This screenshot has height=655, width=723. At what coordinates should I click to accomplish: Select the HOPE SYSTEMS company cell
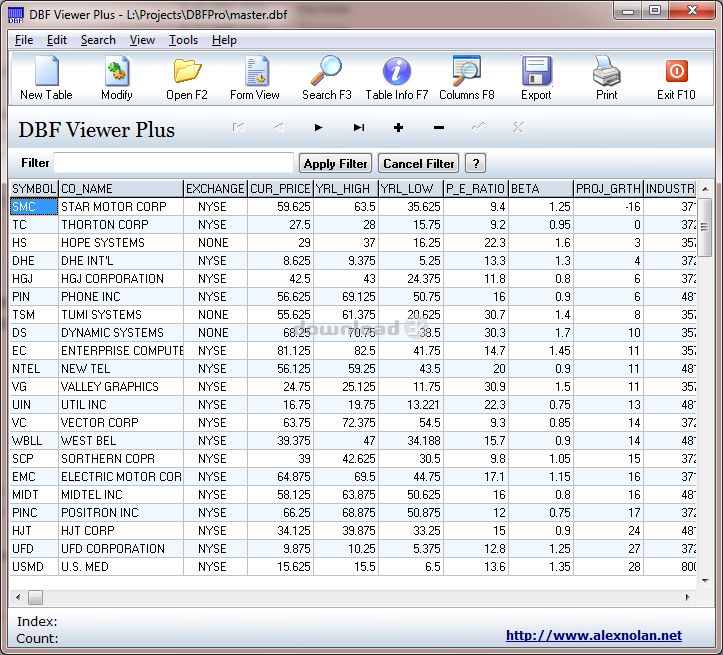pyautogui.click(x=121, y=243)
